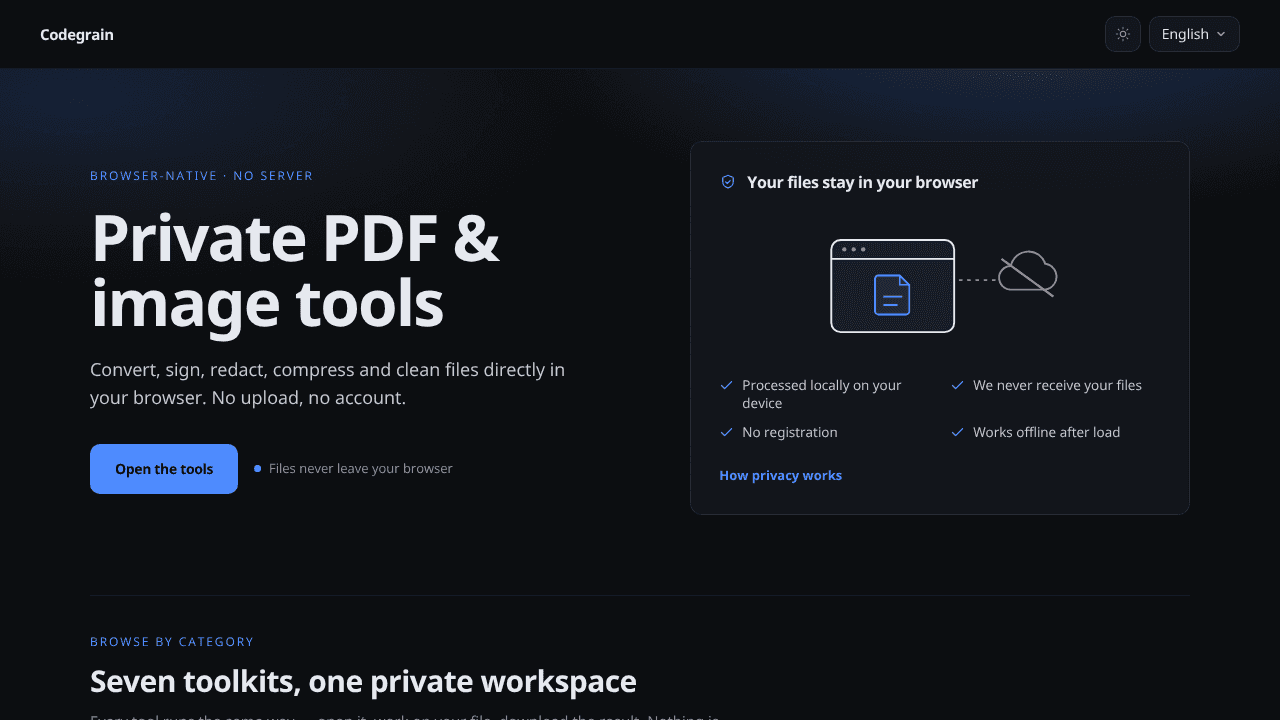1280x720 pixels.
Task: Click checkmark next to We never receive your files
Action: tap(958, 385)
